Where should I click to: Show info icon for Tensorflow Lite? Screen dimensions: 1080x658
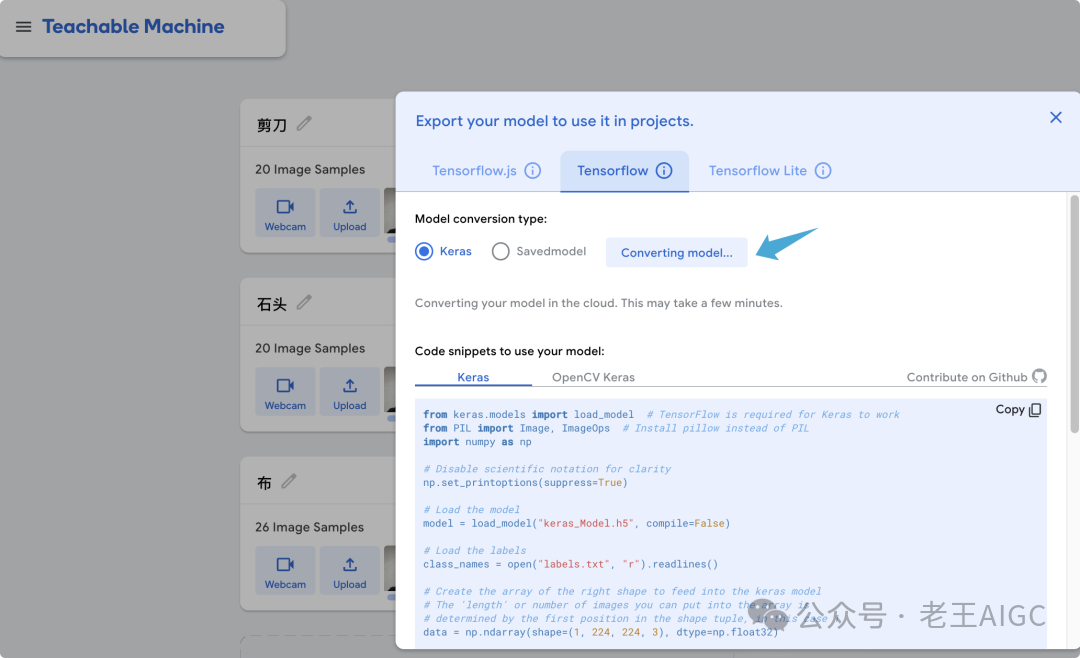tap(822, 170)
